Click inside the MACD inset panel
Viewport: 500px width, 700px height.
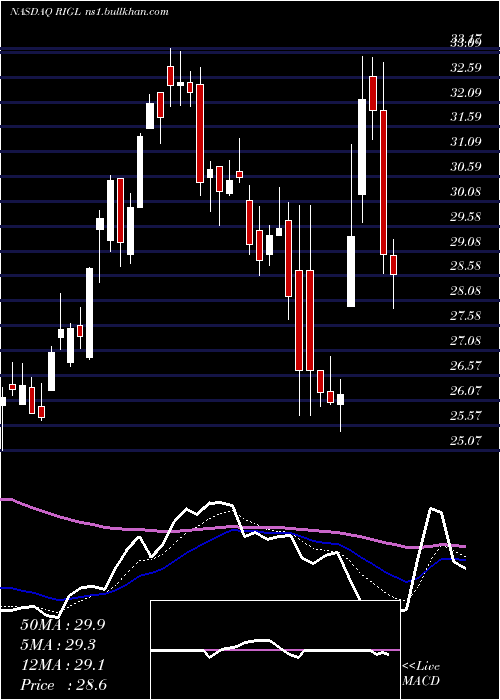tap(275, 650)
